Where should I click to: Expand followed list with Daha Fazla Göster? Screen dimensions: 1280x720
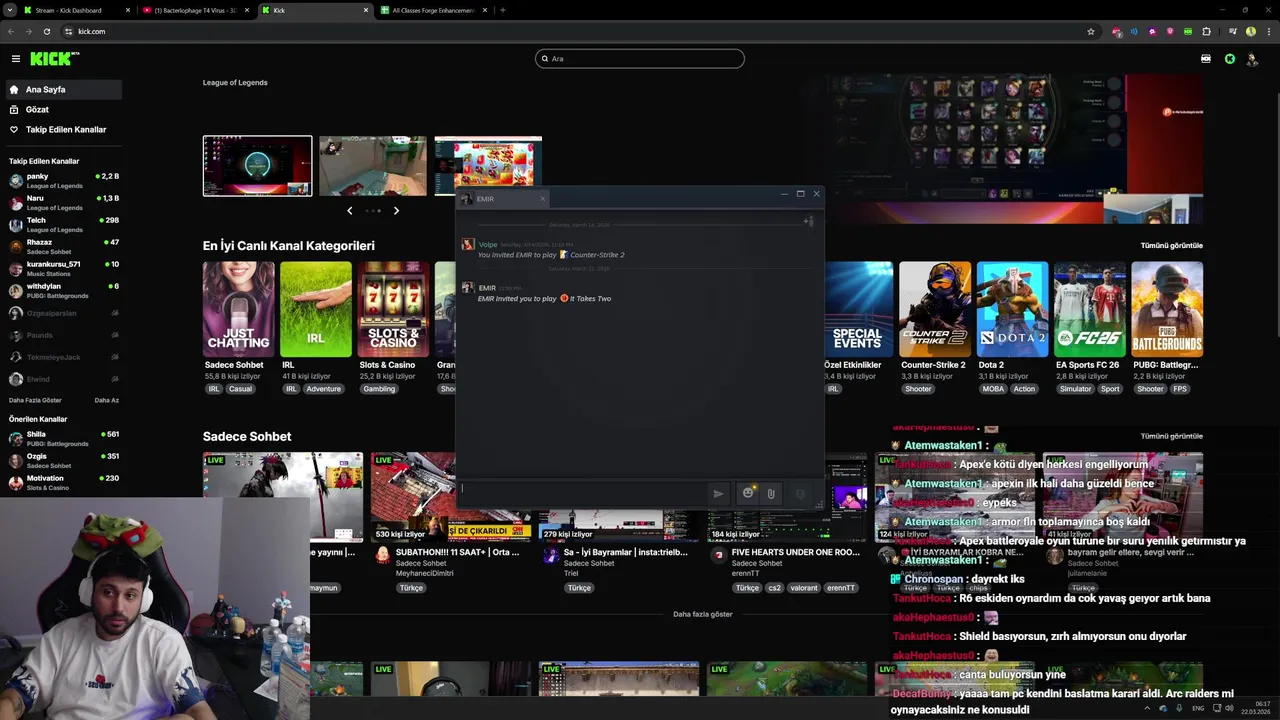coord(35,400)
